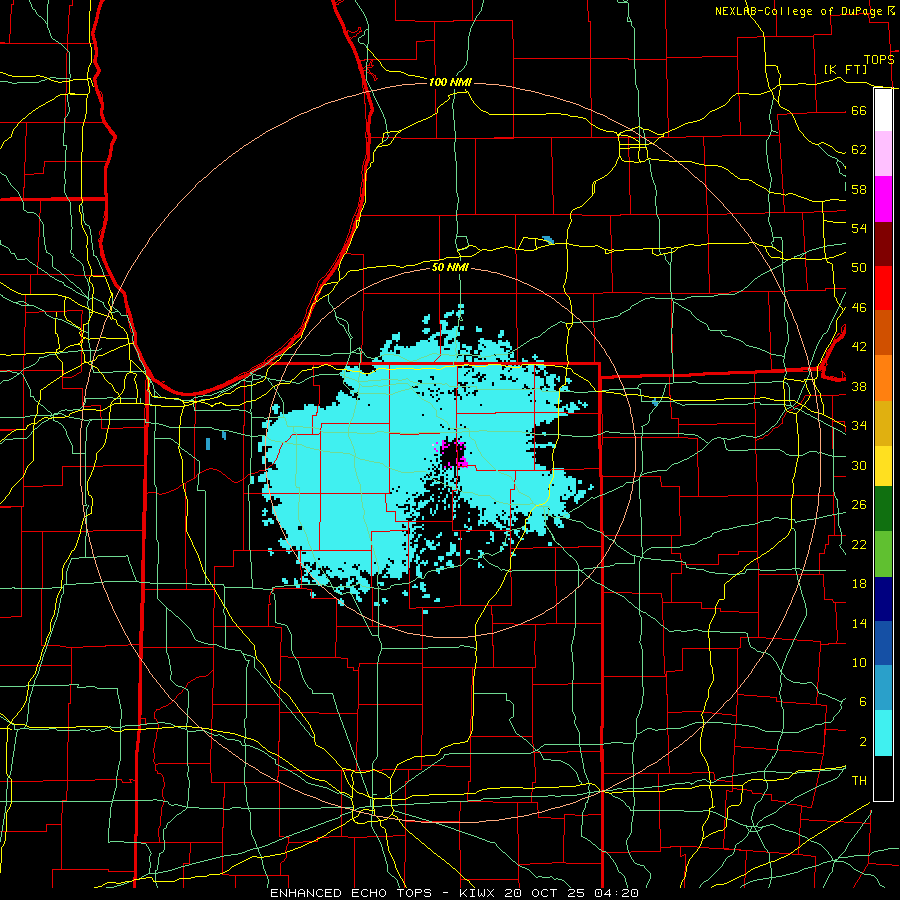Click the magenta legend swatch near 58
Image resolution: width=900 pixels, height=900 pixels.
[x=883, y=199]
